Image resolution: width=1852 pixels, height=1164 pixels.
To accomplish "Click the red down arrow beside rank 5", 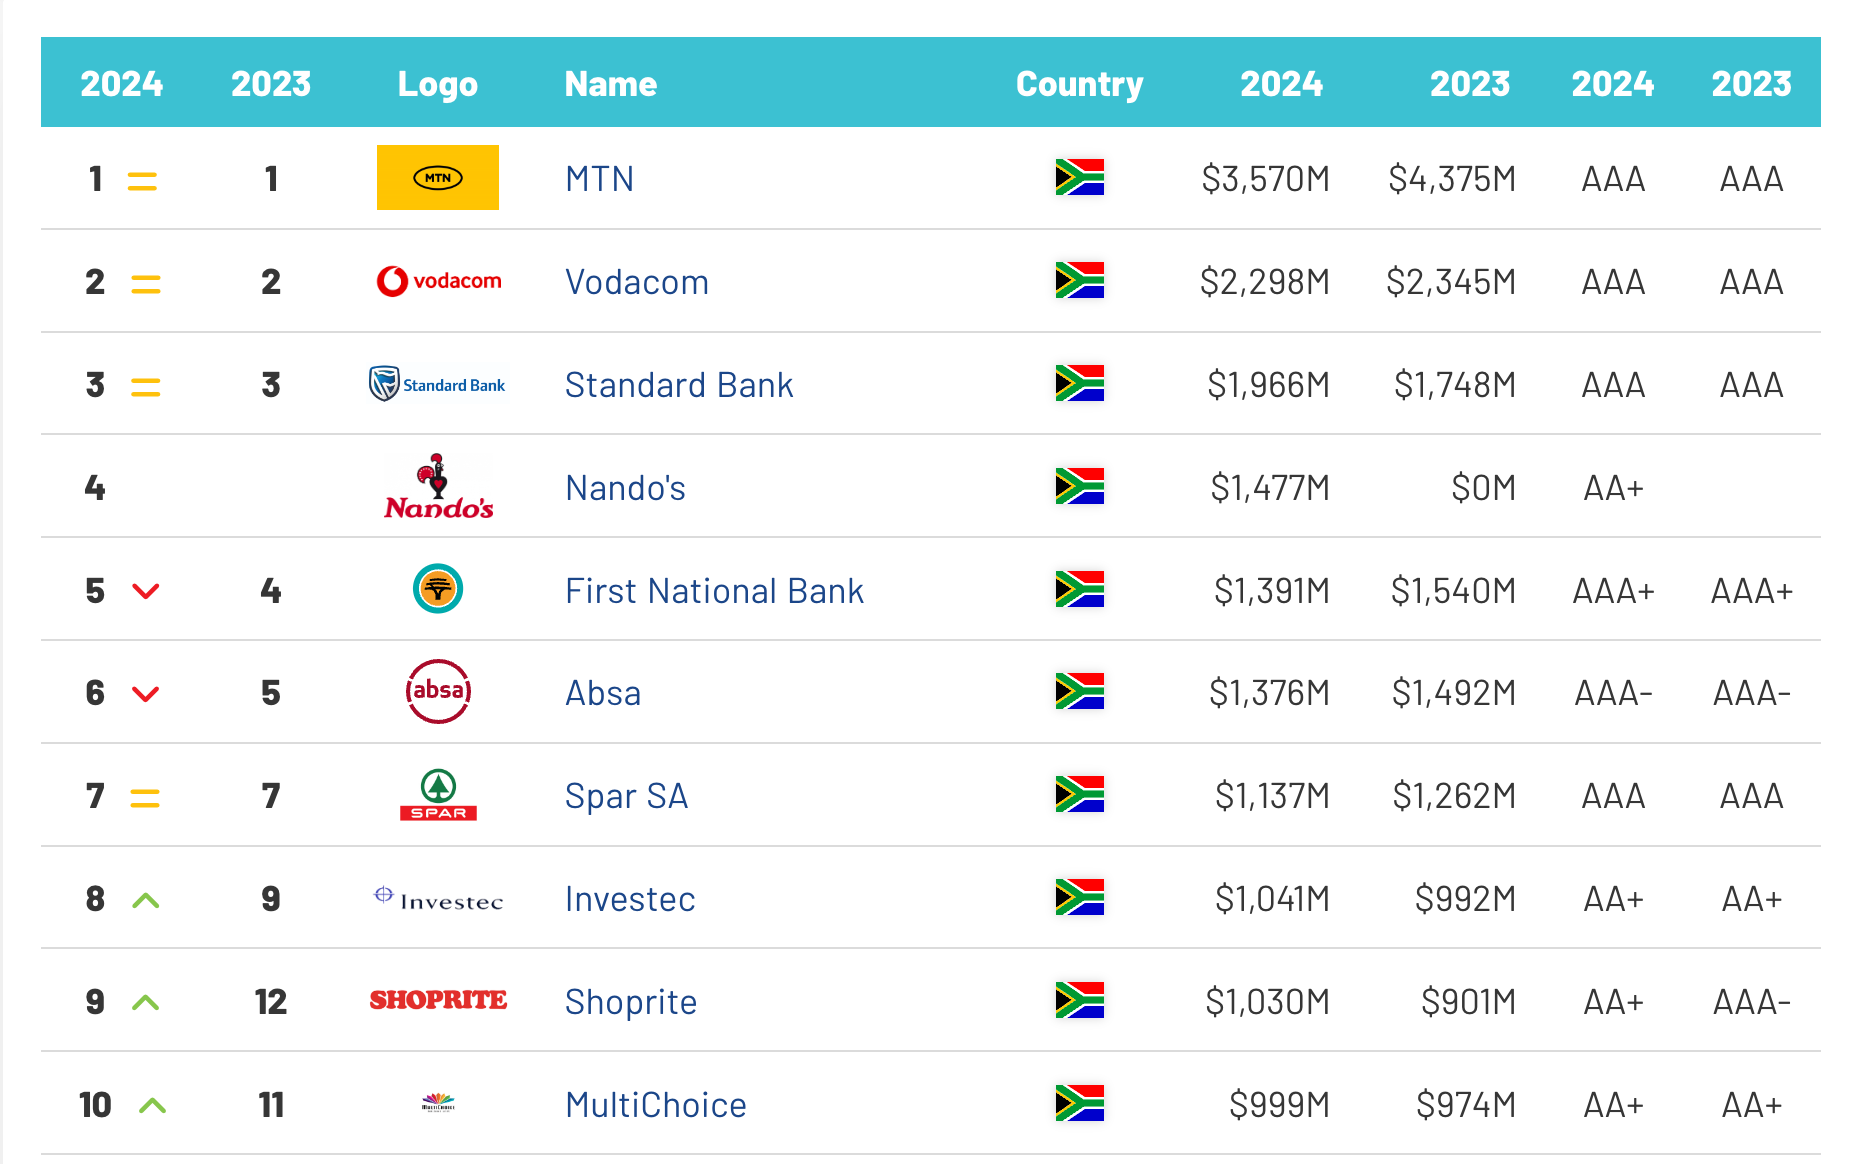I will click(x=146, y=591).
